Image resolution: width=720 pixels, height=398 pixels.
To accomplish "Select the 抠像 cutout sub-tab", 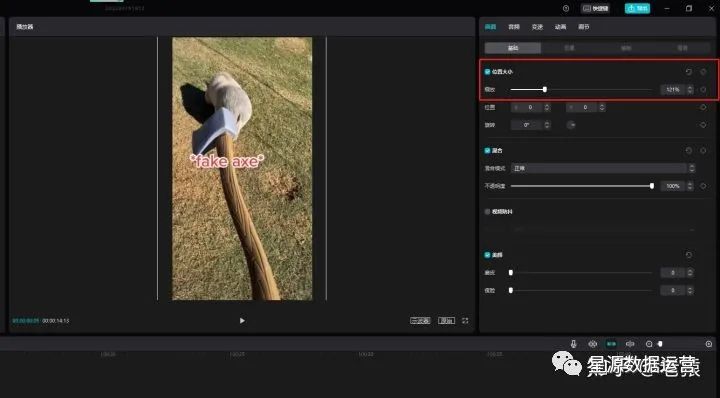I will (569, 48).
